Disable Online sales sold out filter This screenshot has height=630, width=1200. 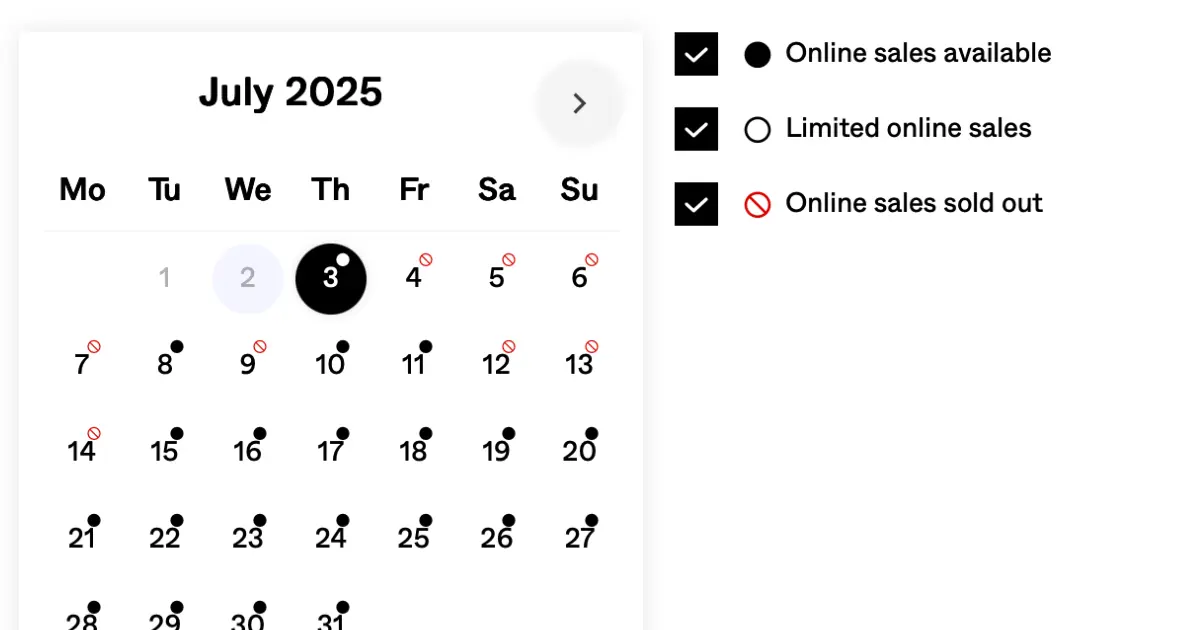696,204
